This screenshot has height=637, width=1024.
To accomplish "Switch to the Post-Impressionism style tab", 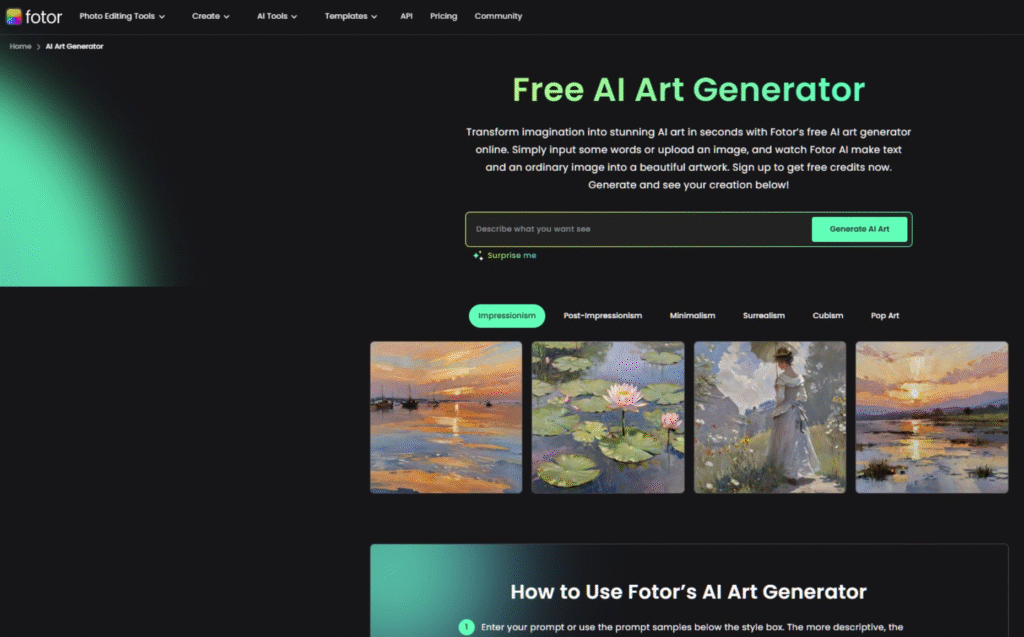I will point(603,316).
